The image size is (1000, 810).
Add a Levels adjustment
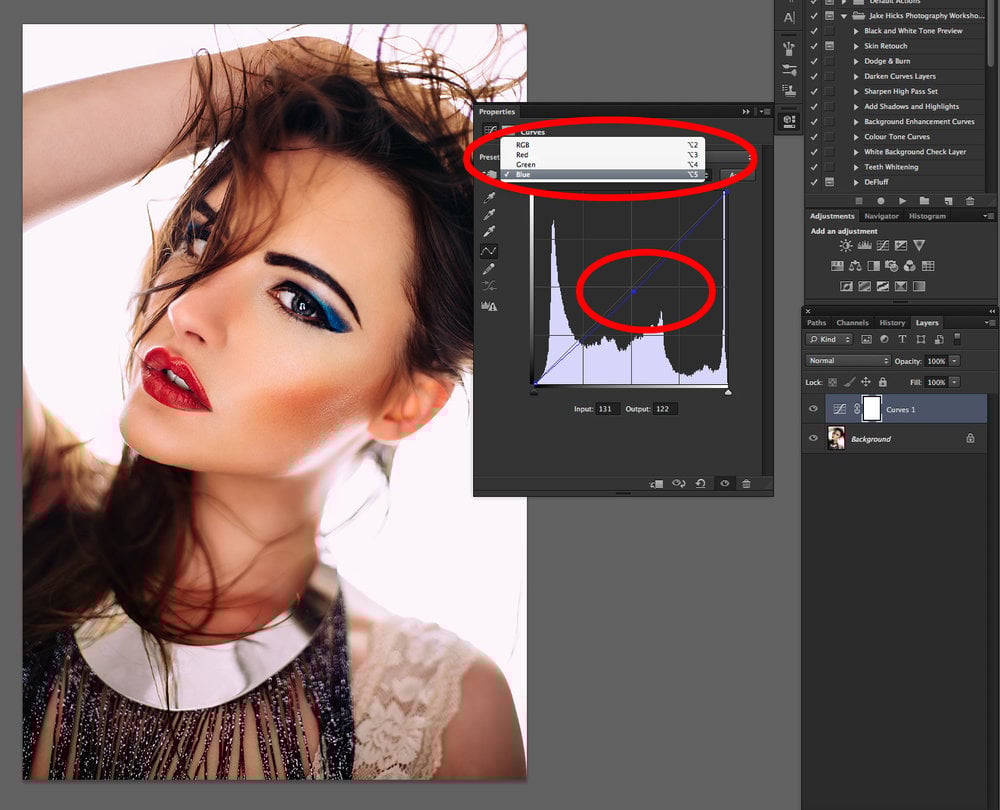[864, 246]
